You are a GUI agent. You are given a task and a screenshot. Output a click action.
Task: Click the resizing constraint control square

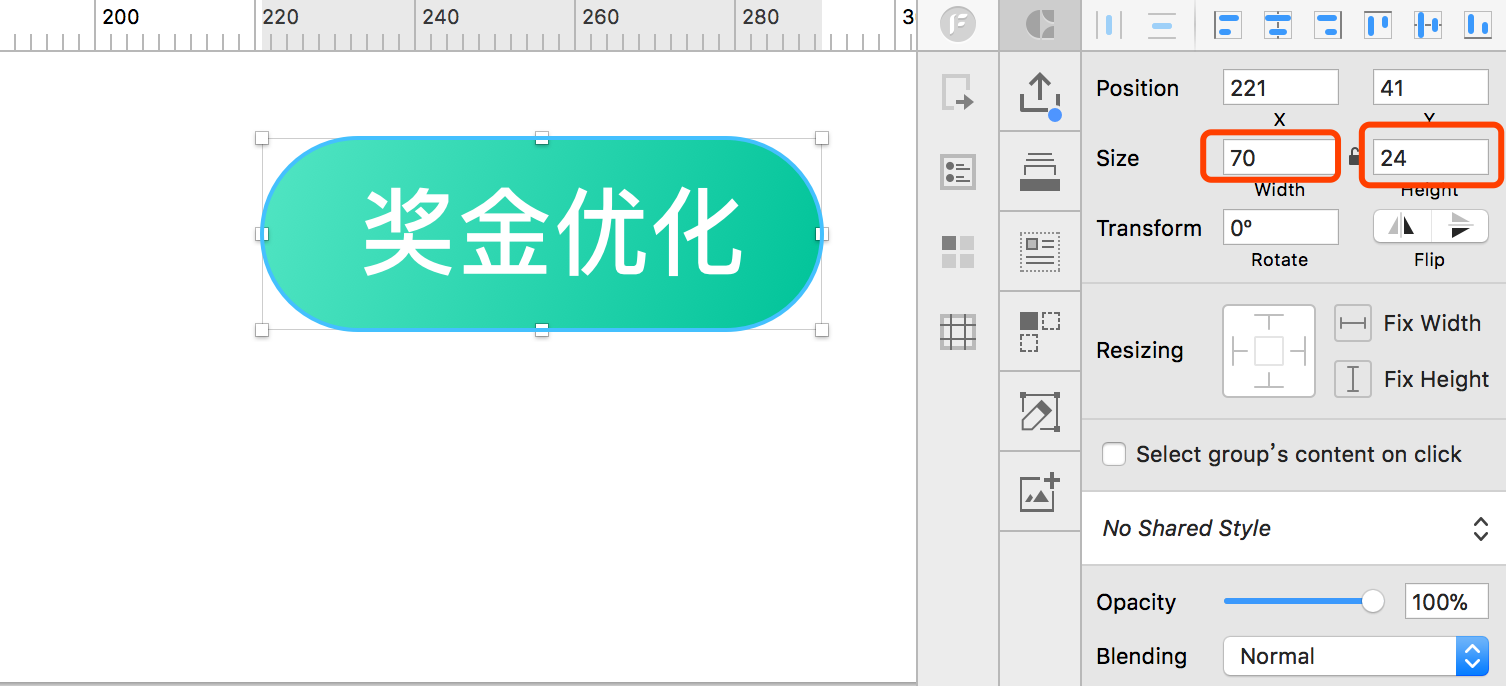(x=1268, y=351)
